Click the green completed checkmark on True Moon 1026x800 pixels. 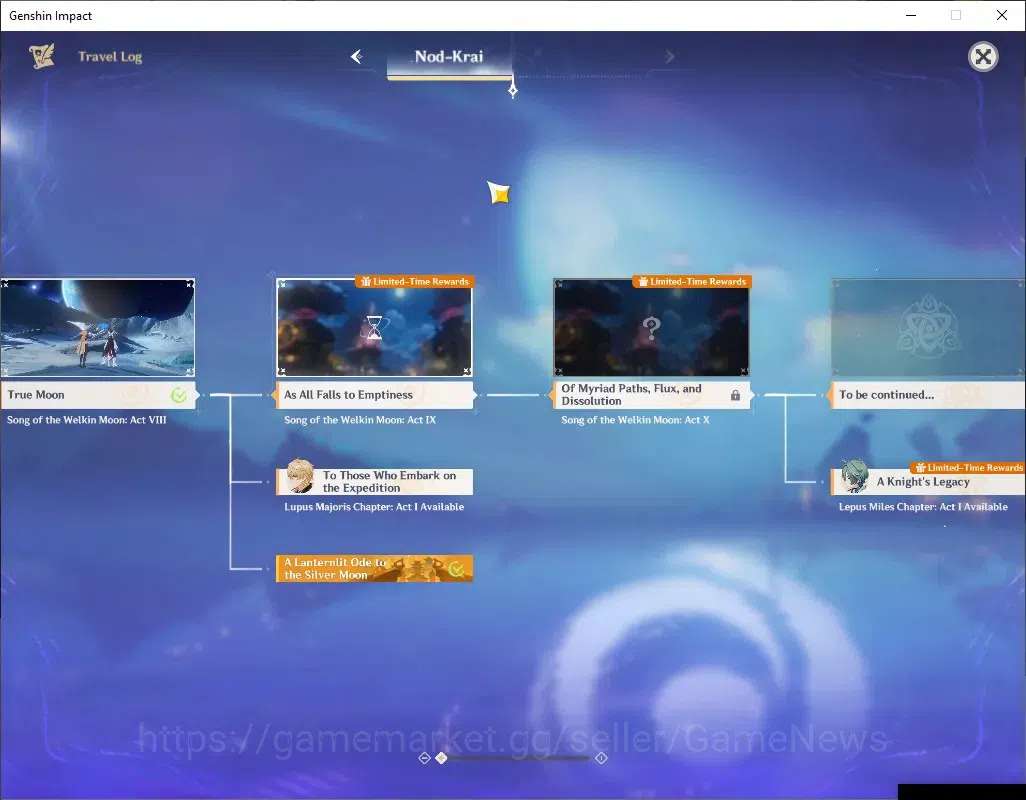pyautogui.click(x=179, y=395)
